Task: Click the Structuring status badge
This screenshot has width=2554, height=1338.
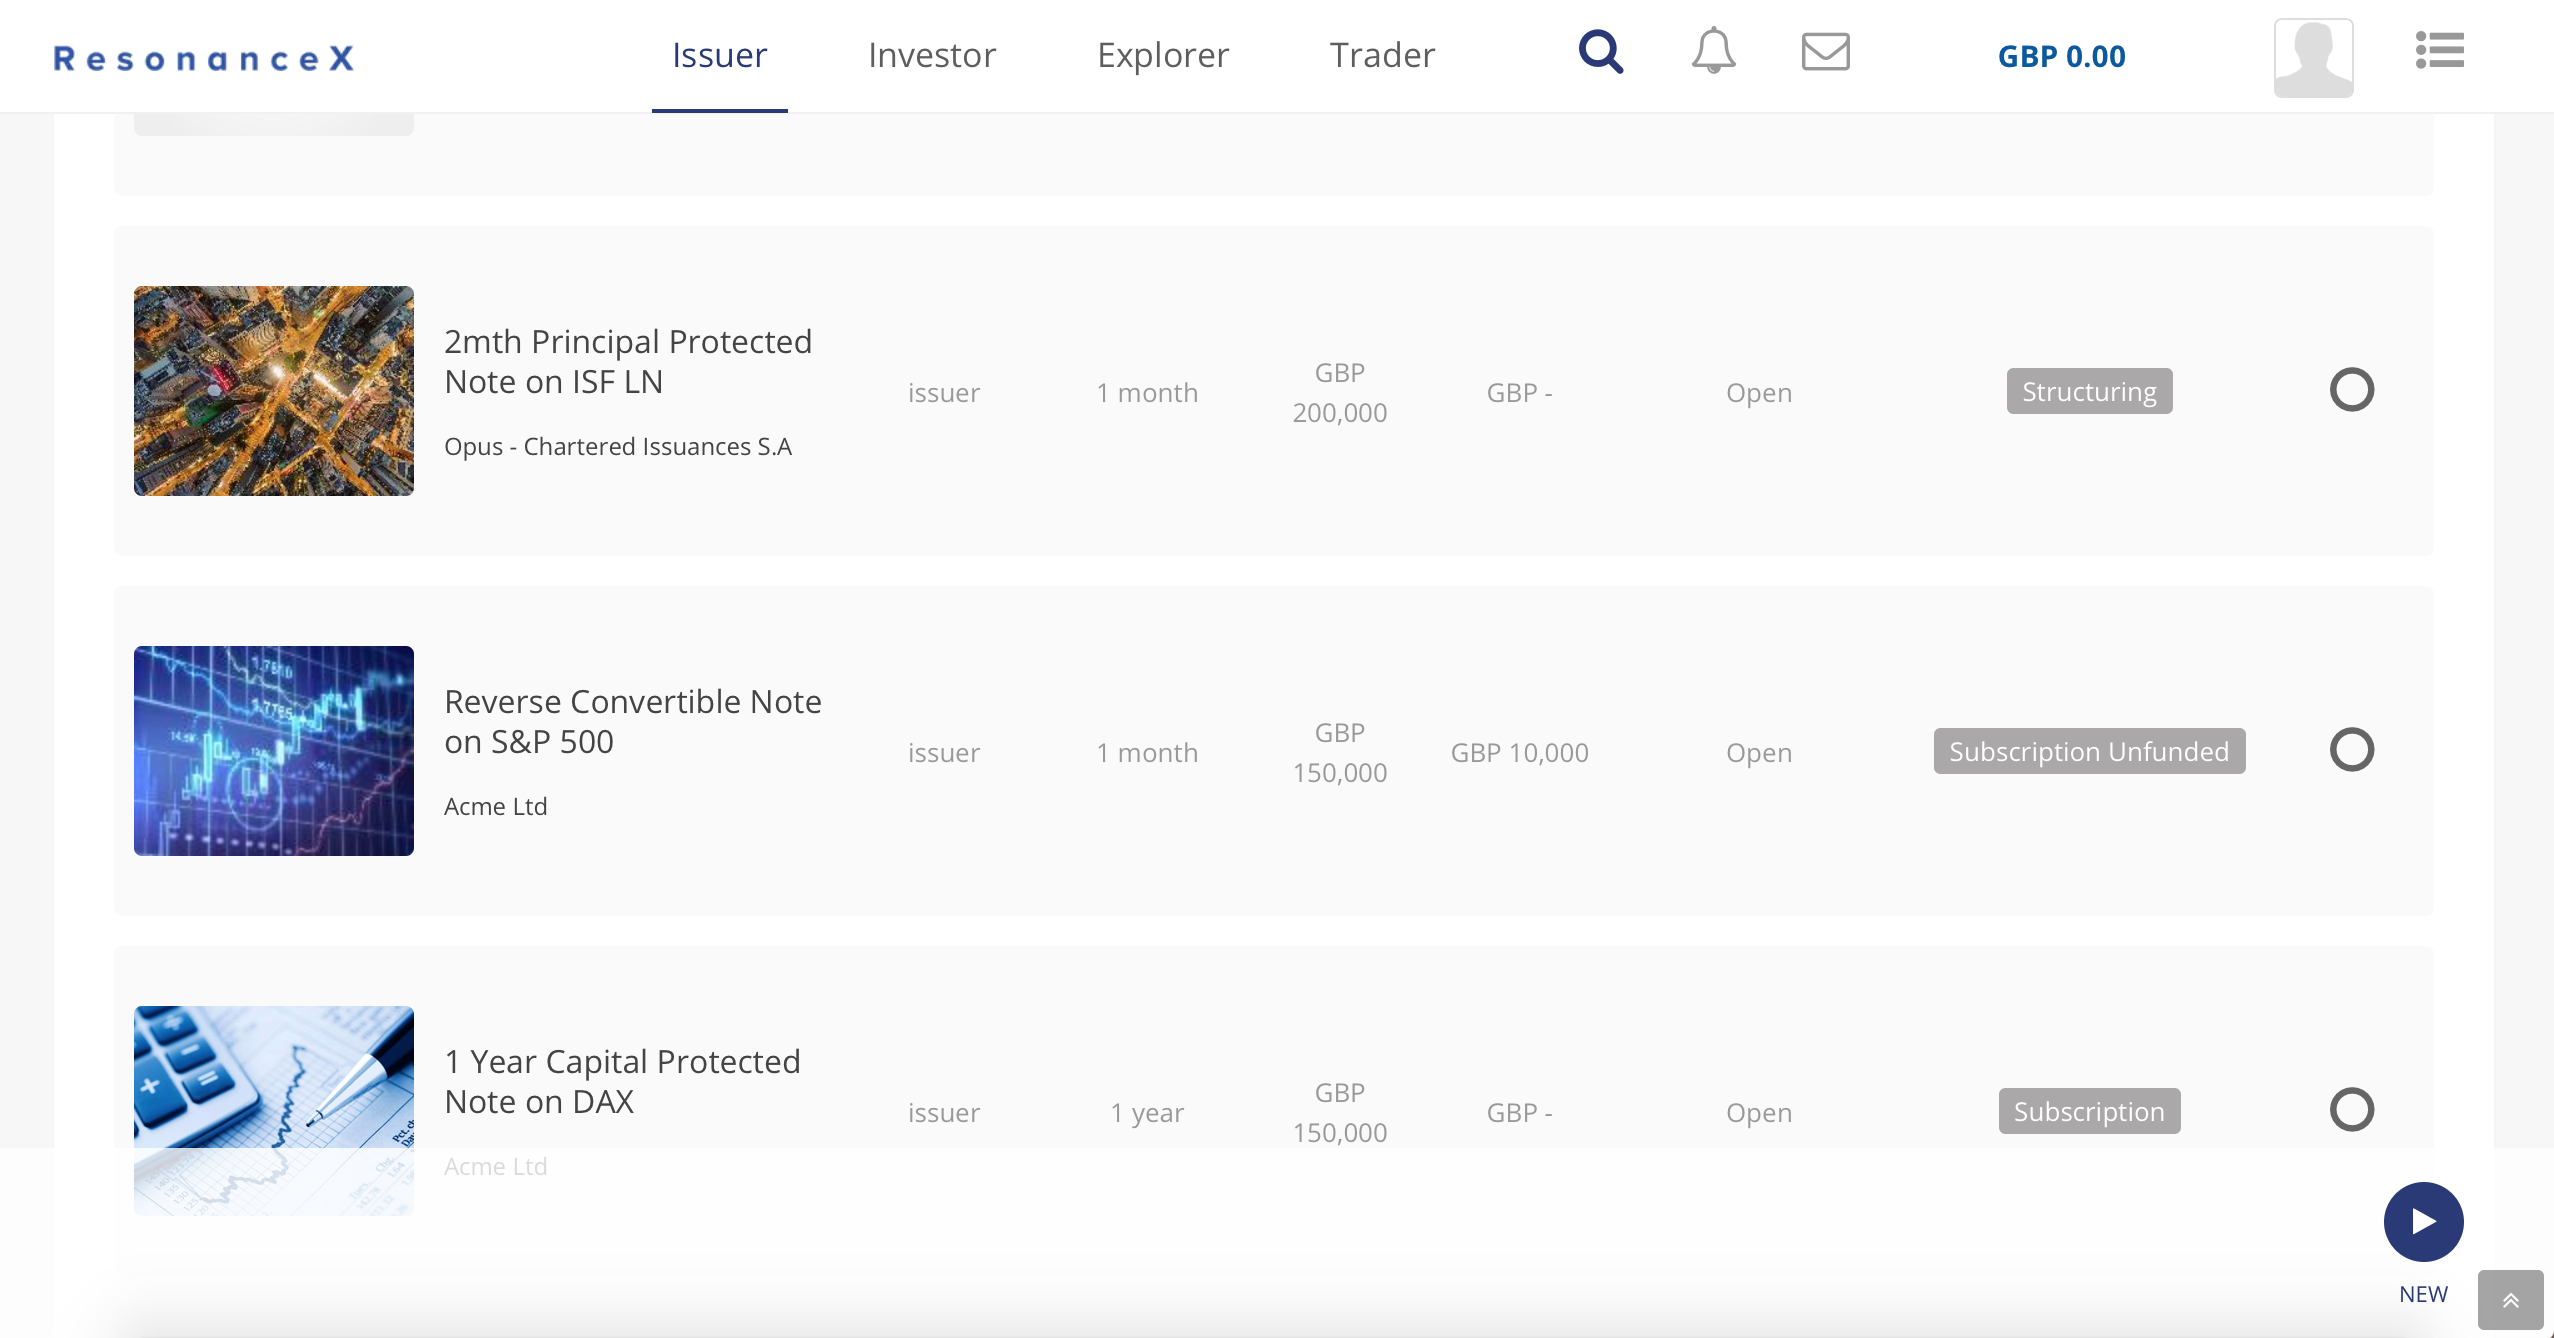Action: pyautogui.click(x=2089, y=391)
